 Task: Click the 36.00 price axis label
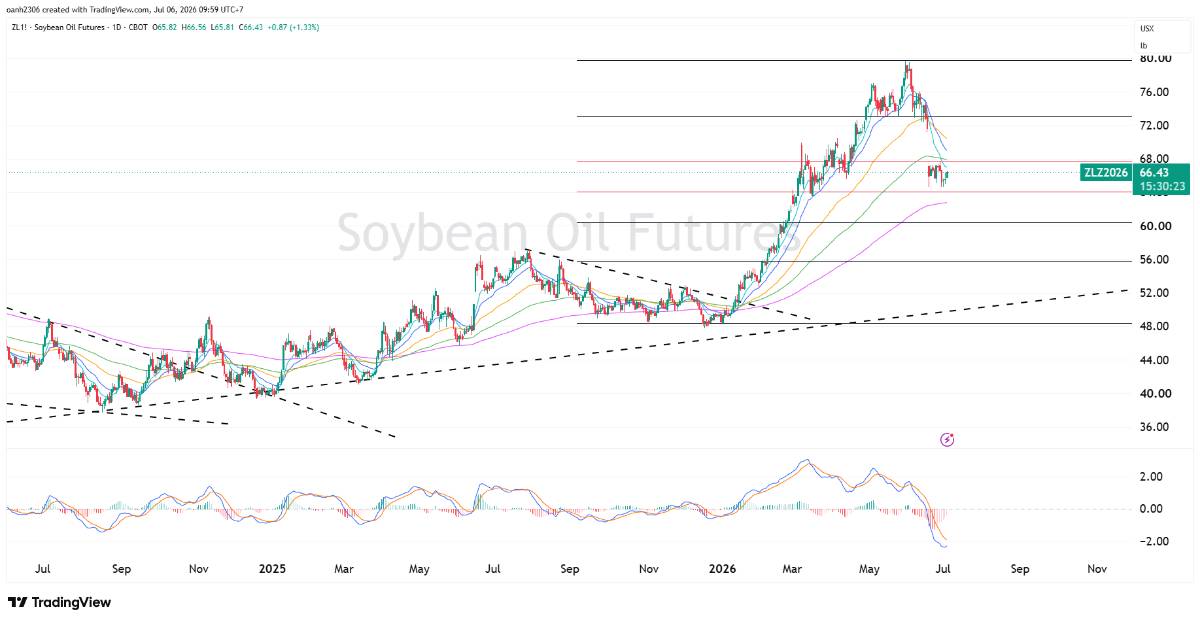[1154, 427]
